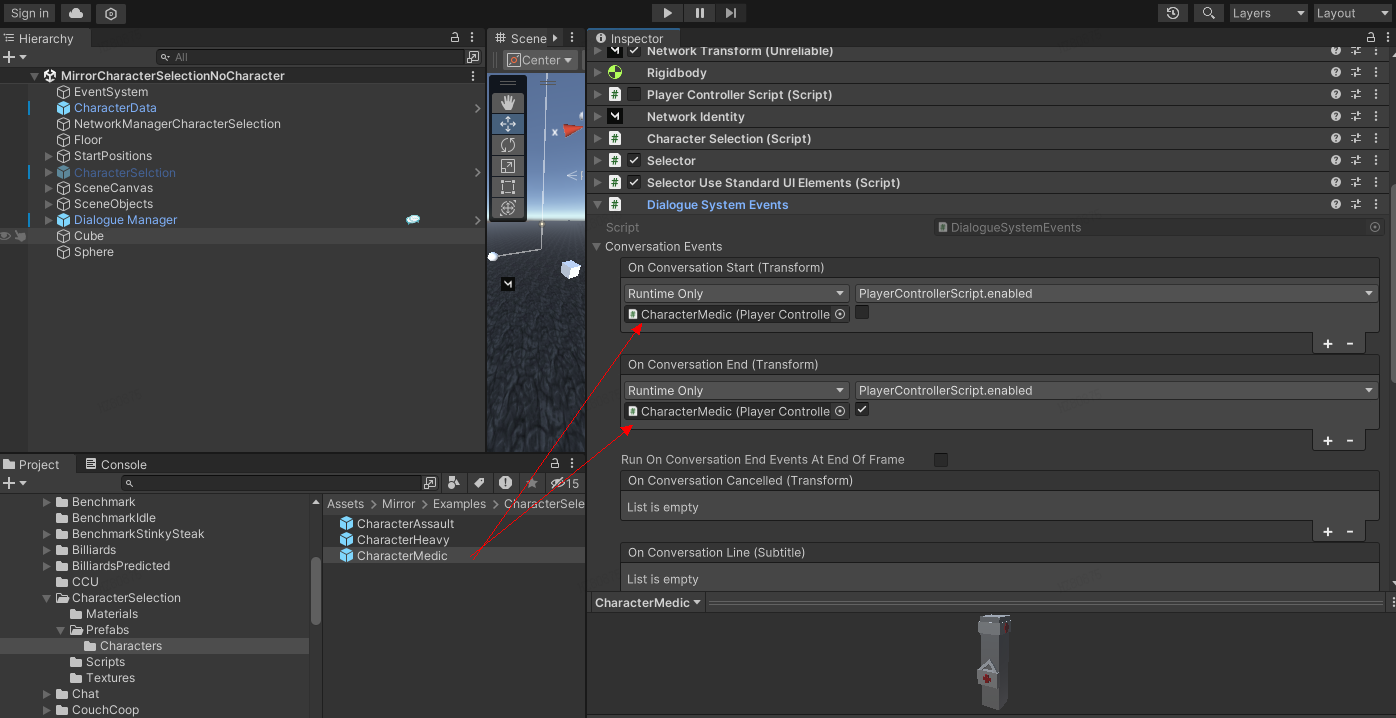Viewport: 1396px width, 718px height.
Task: Add entry to On Conversation Cancelled list
Action: (1328, 532)
